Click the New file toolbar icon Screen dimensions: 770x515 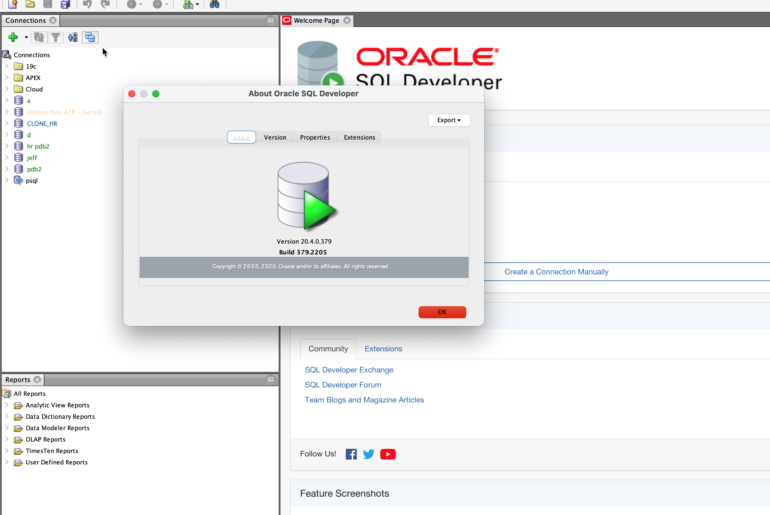click(13, 4)
